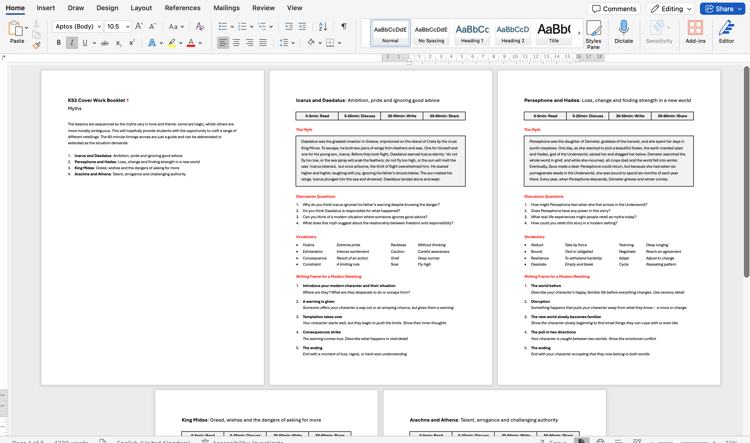
Task: Expand the styles gallery arrow
Action: pos(578,33)
